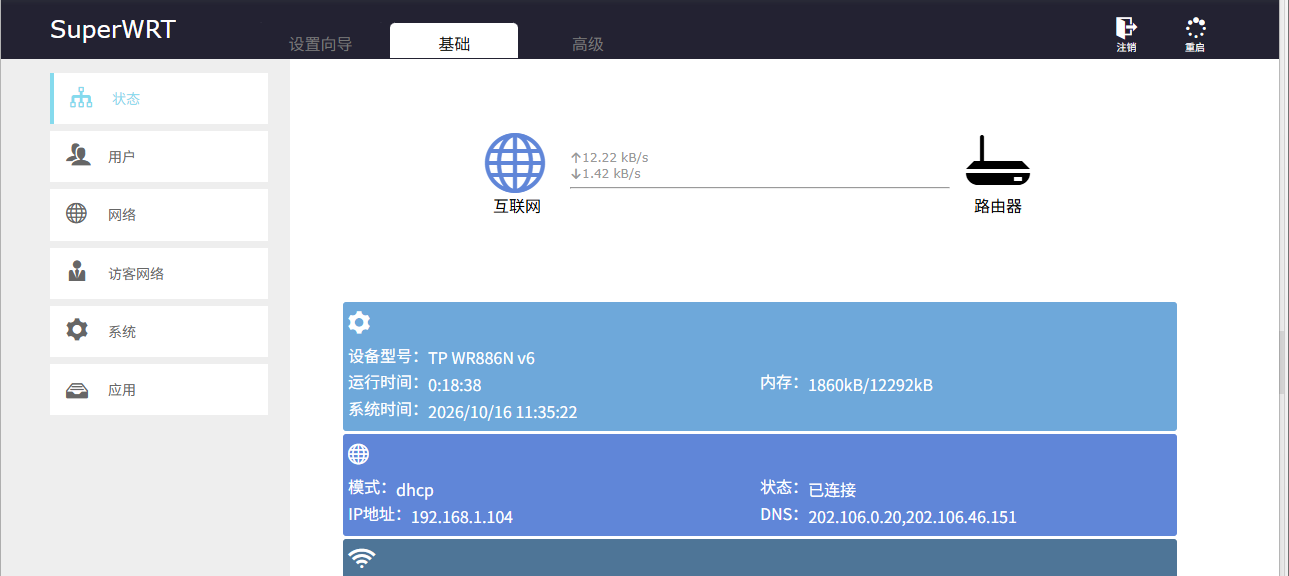Click the globe icon in WAN panel
Viewport: 1289px width, 576px height.
358,454
